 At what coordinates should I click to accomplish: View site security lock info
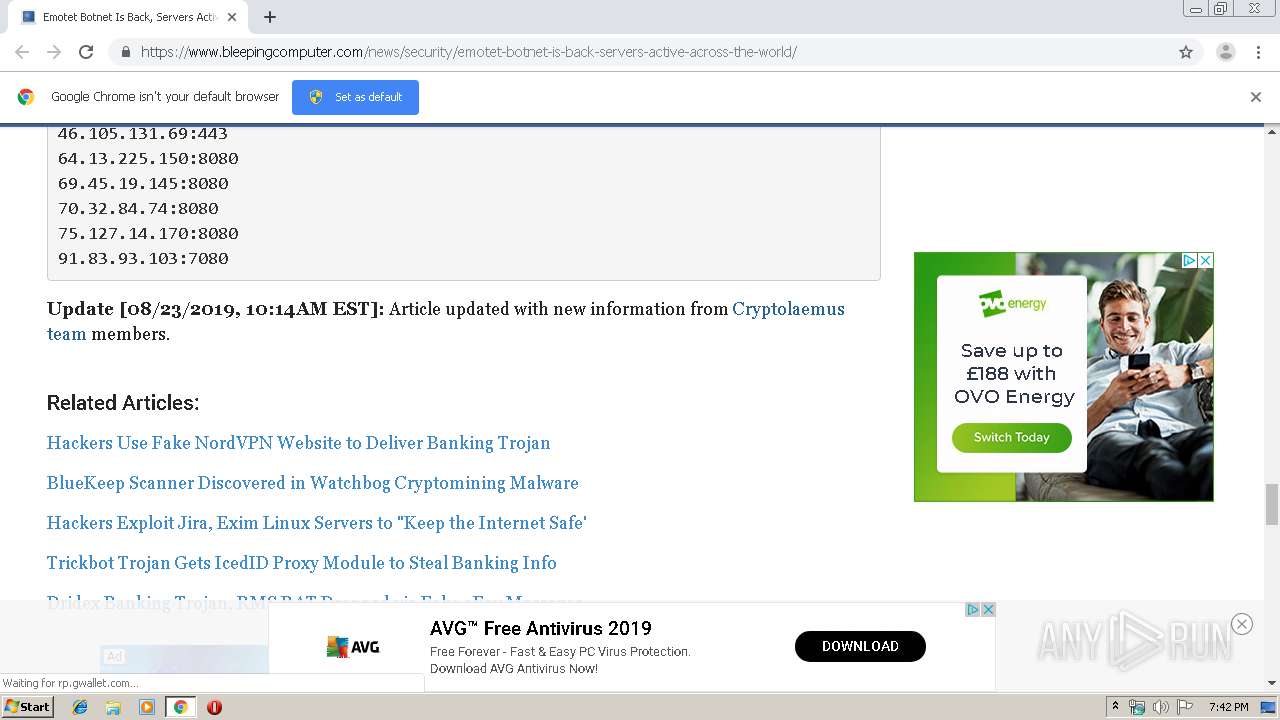125,52
